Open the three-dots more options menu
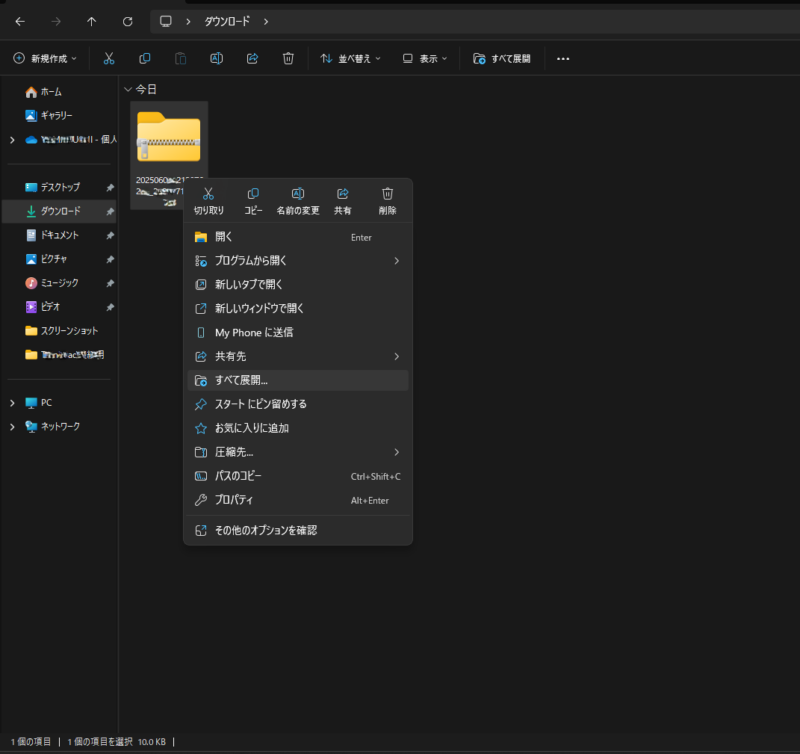Viewport: 800px width, 754px height. [563, 59]
